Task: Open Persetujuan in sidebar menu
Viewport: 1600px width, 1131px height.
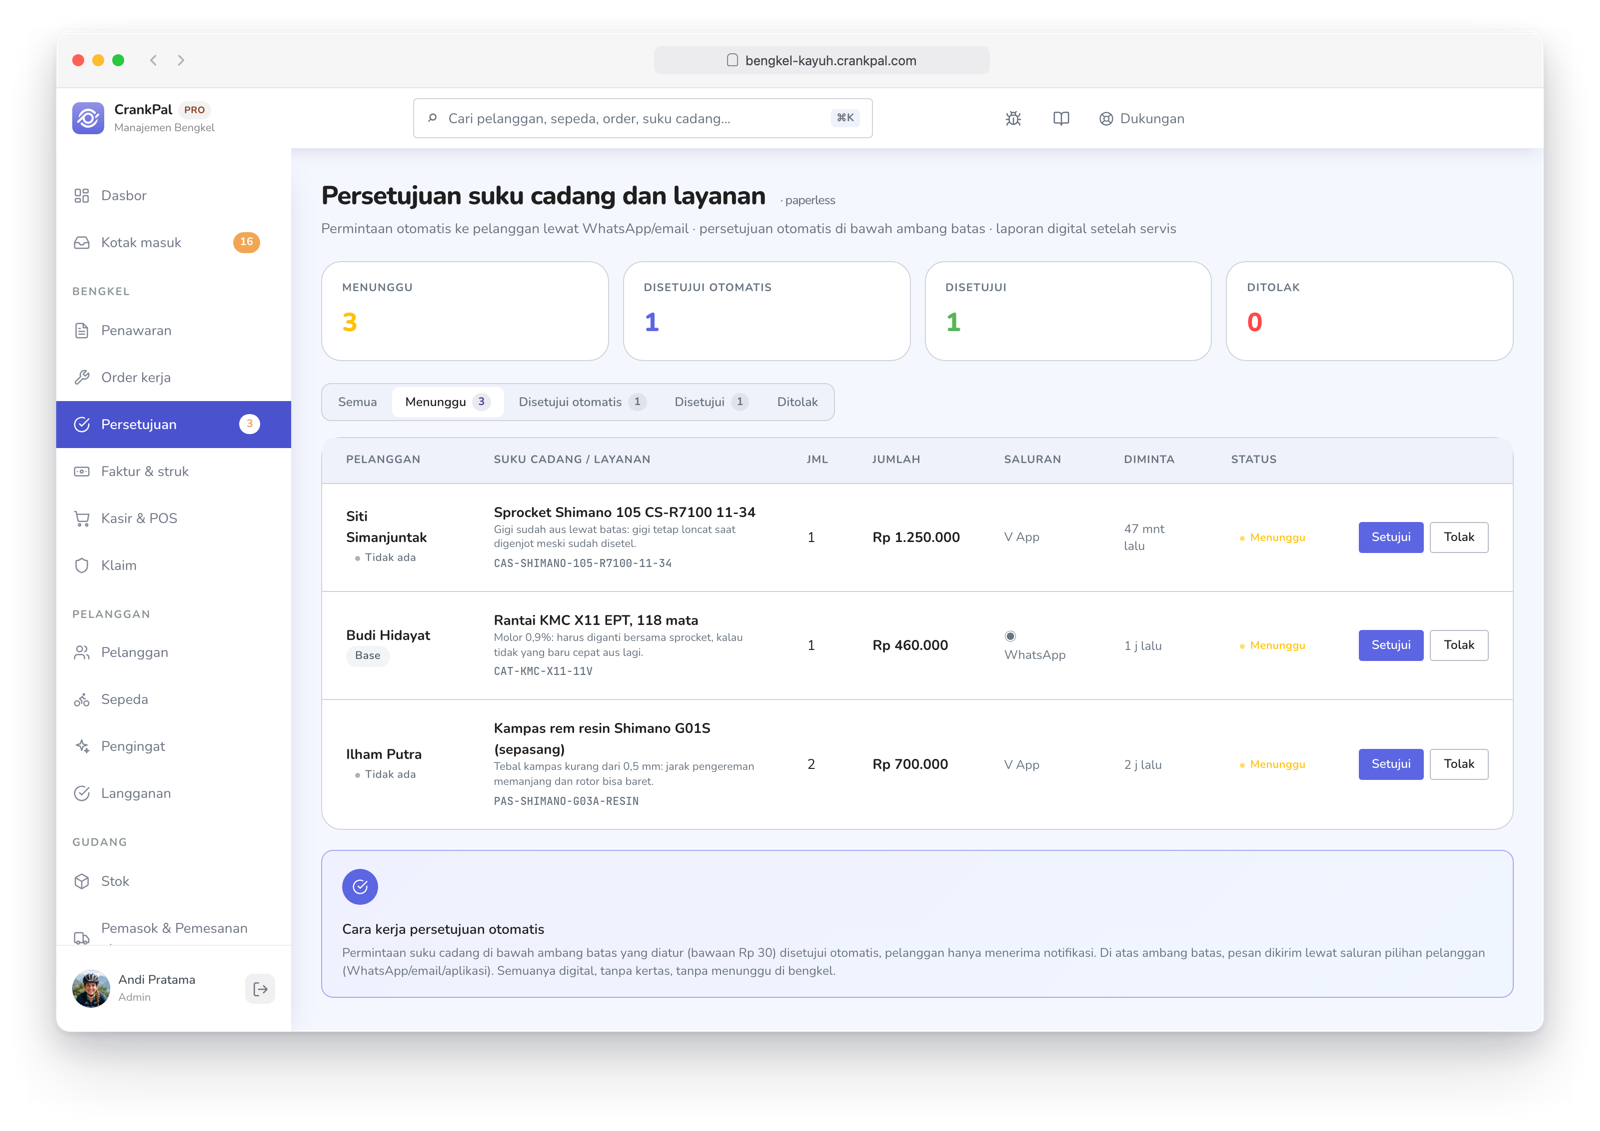Action: click(174, 425)
